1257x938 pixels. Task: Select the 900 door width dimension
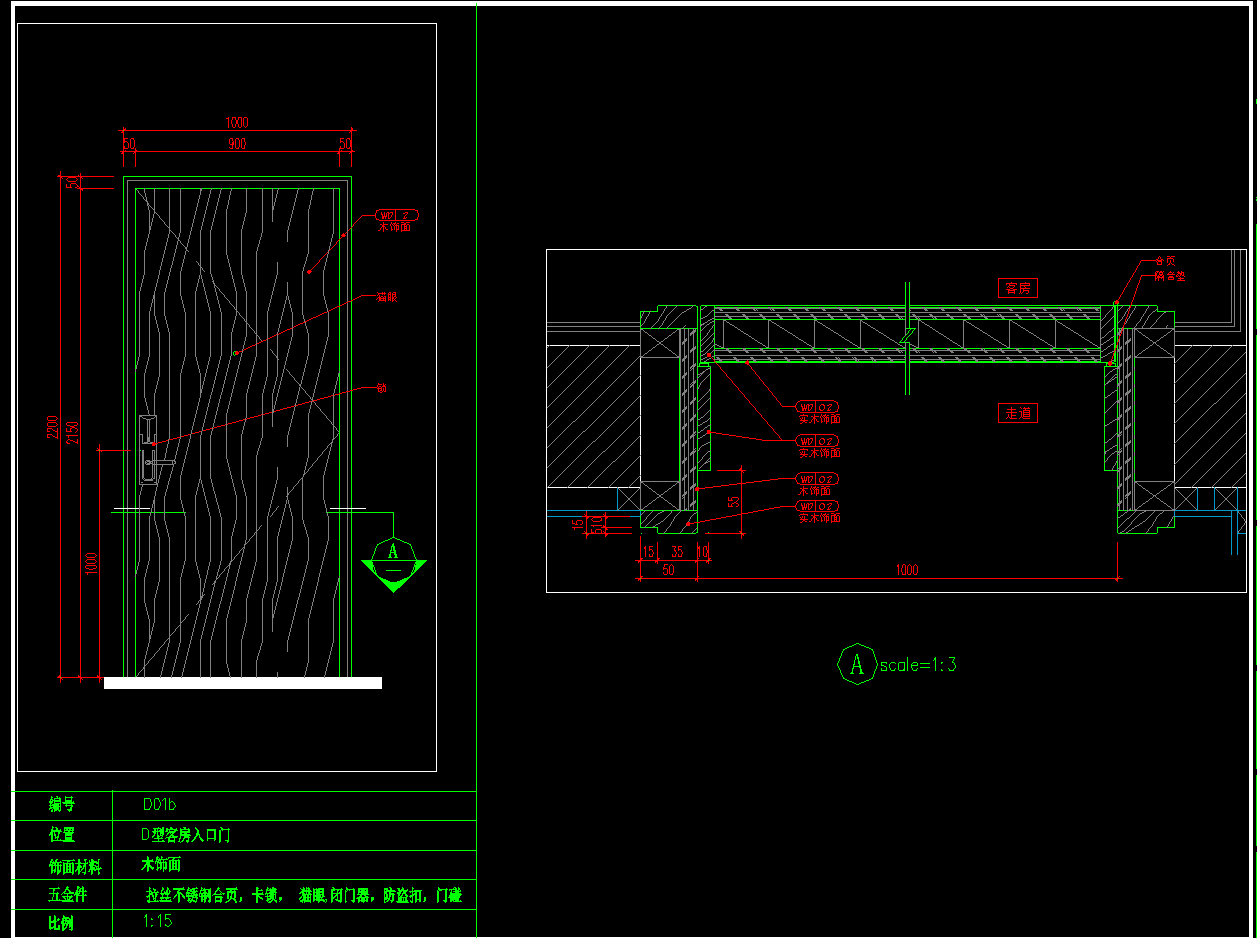[x=236, y=144]
